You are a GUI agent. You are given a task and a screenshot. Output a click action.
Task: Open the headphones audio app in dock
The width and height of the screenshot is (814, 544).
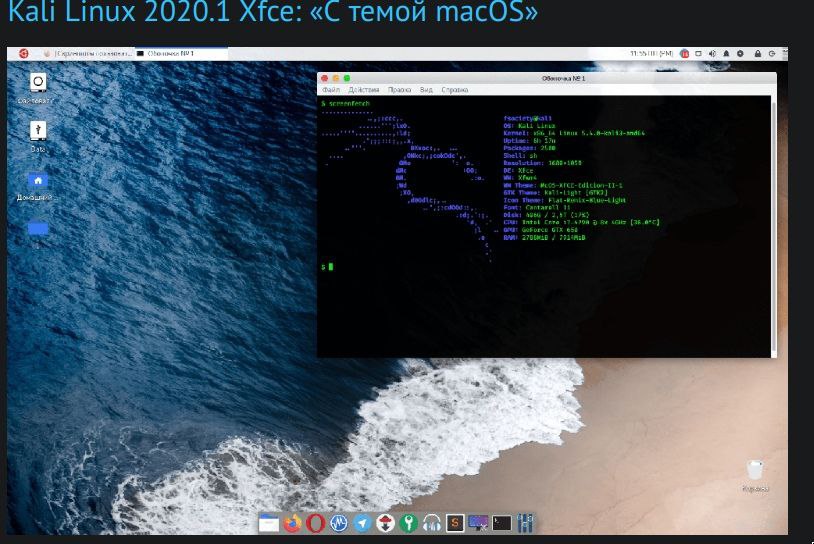(x=432, y=523)
